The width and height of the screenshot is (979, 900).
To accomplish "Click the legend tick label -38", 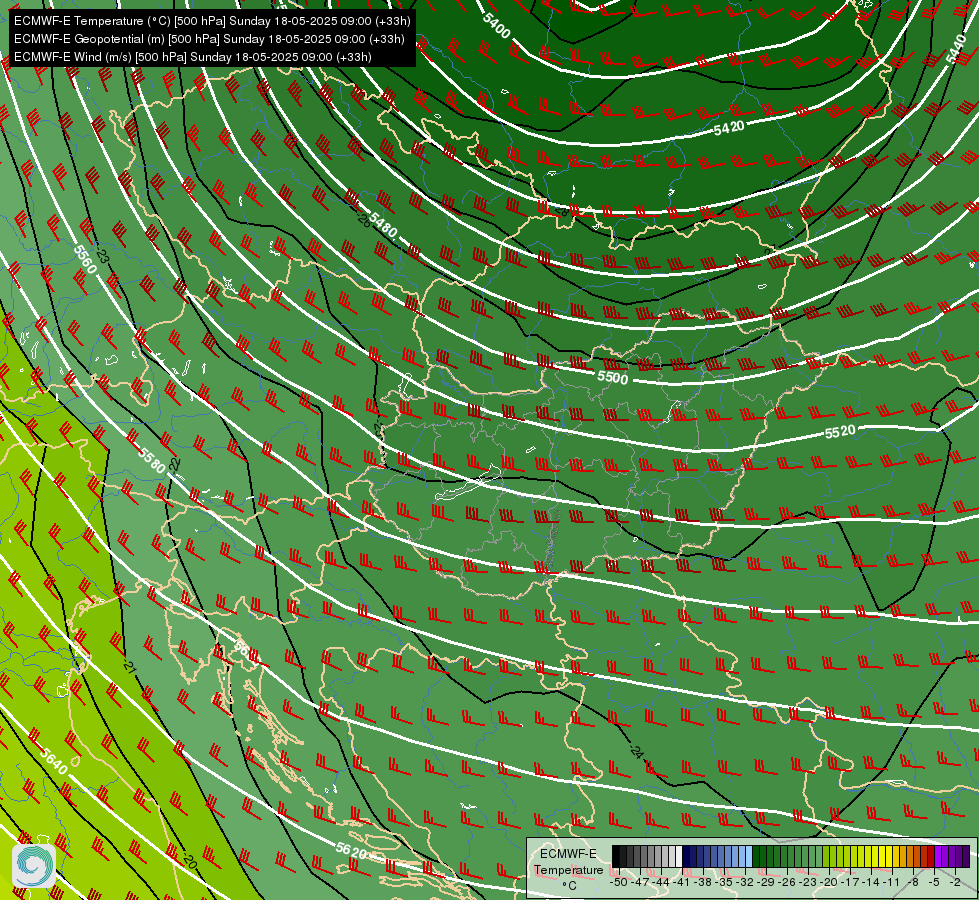I will pyautogui.click(x=702, y=883).
